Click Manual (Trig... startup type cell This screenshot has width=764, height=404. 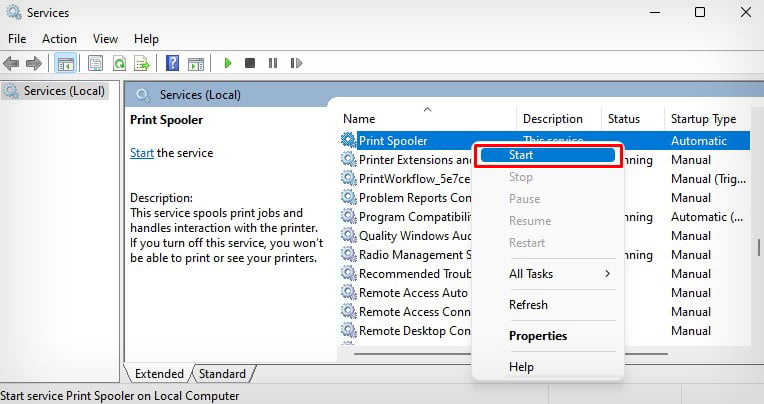[x=708, y=179]
